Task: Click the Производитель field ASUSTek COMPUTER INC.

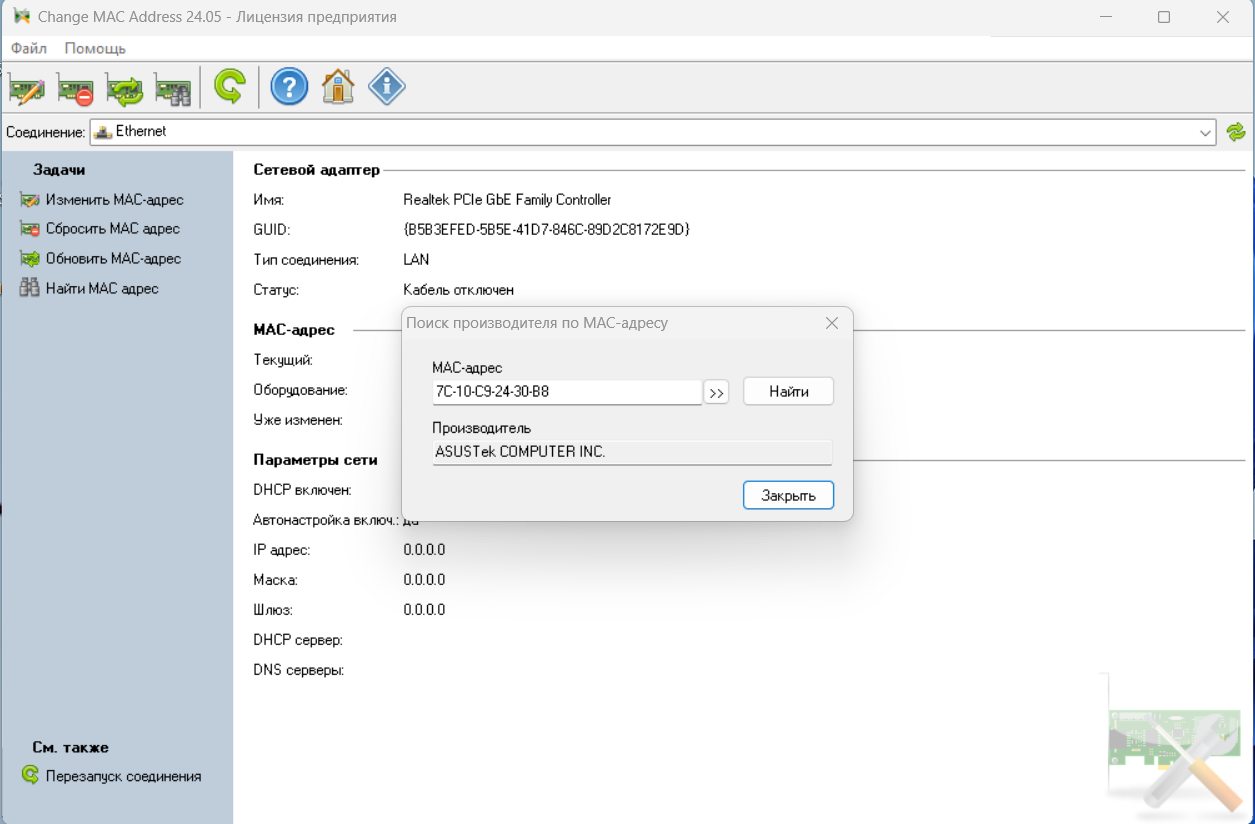Action: tap(632, 452)
